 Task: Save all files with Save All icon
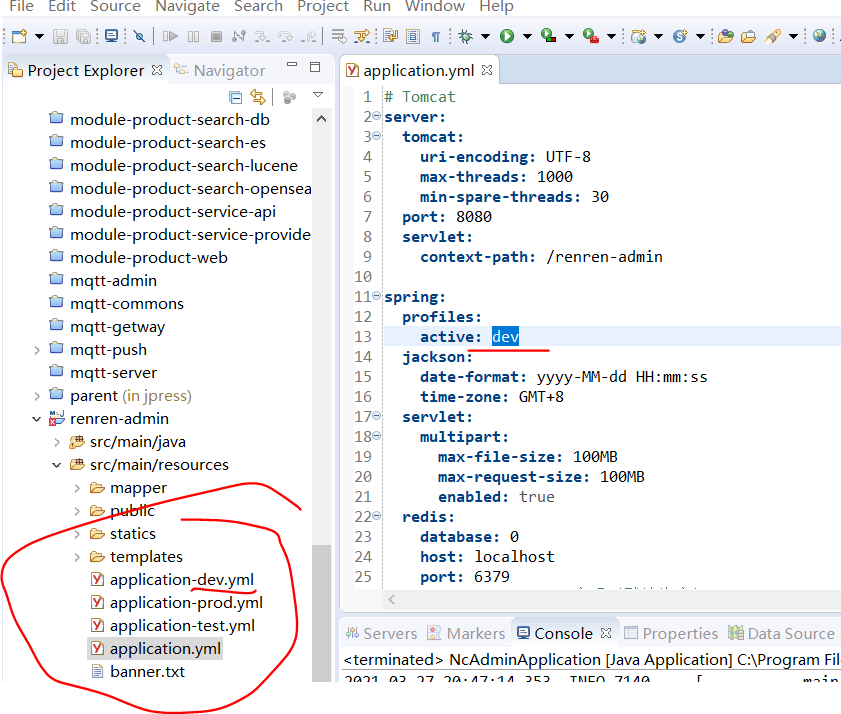point(82,38)
